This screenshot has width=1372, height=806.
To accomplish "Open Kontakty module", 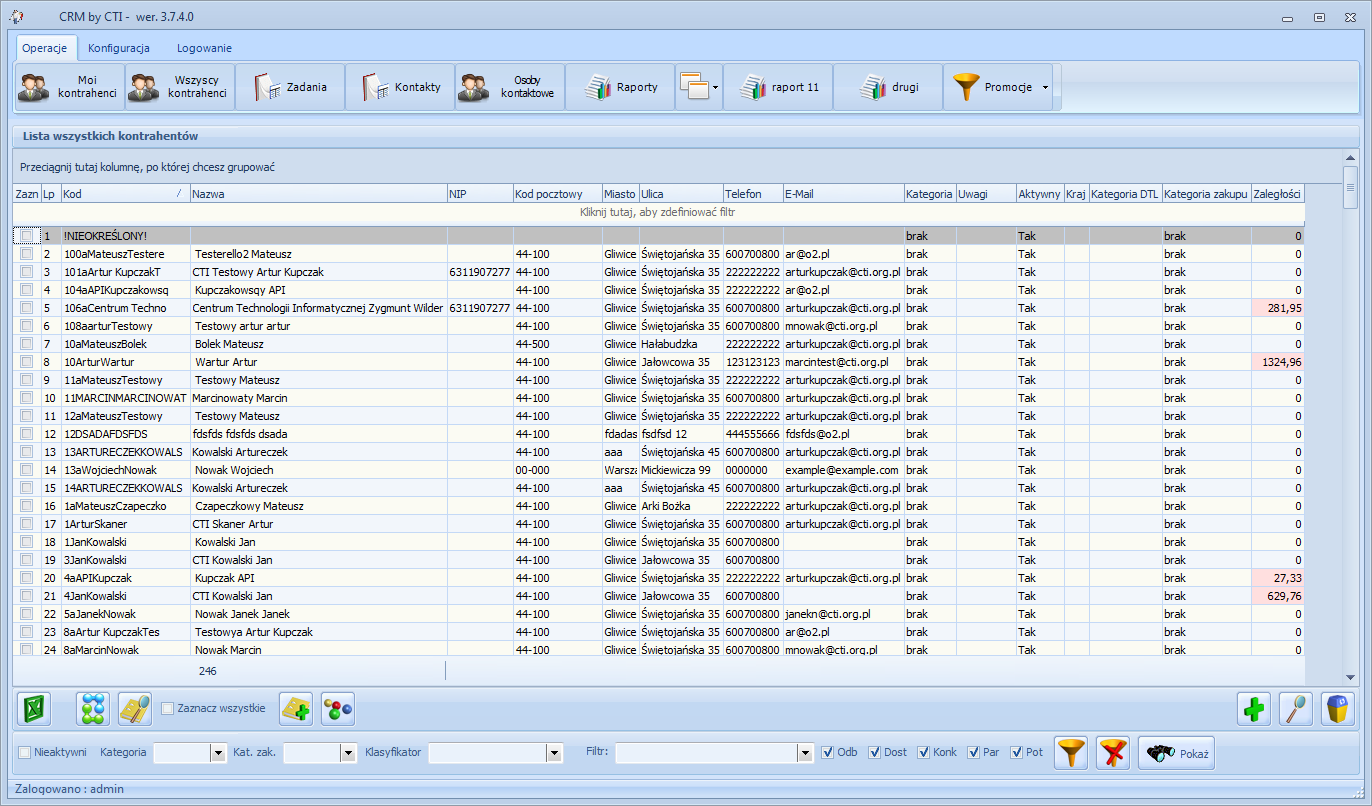I will click(x=400, y=87).
